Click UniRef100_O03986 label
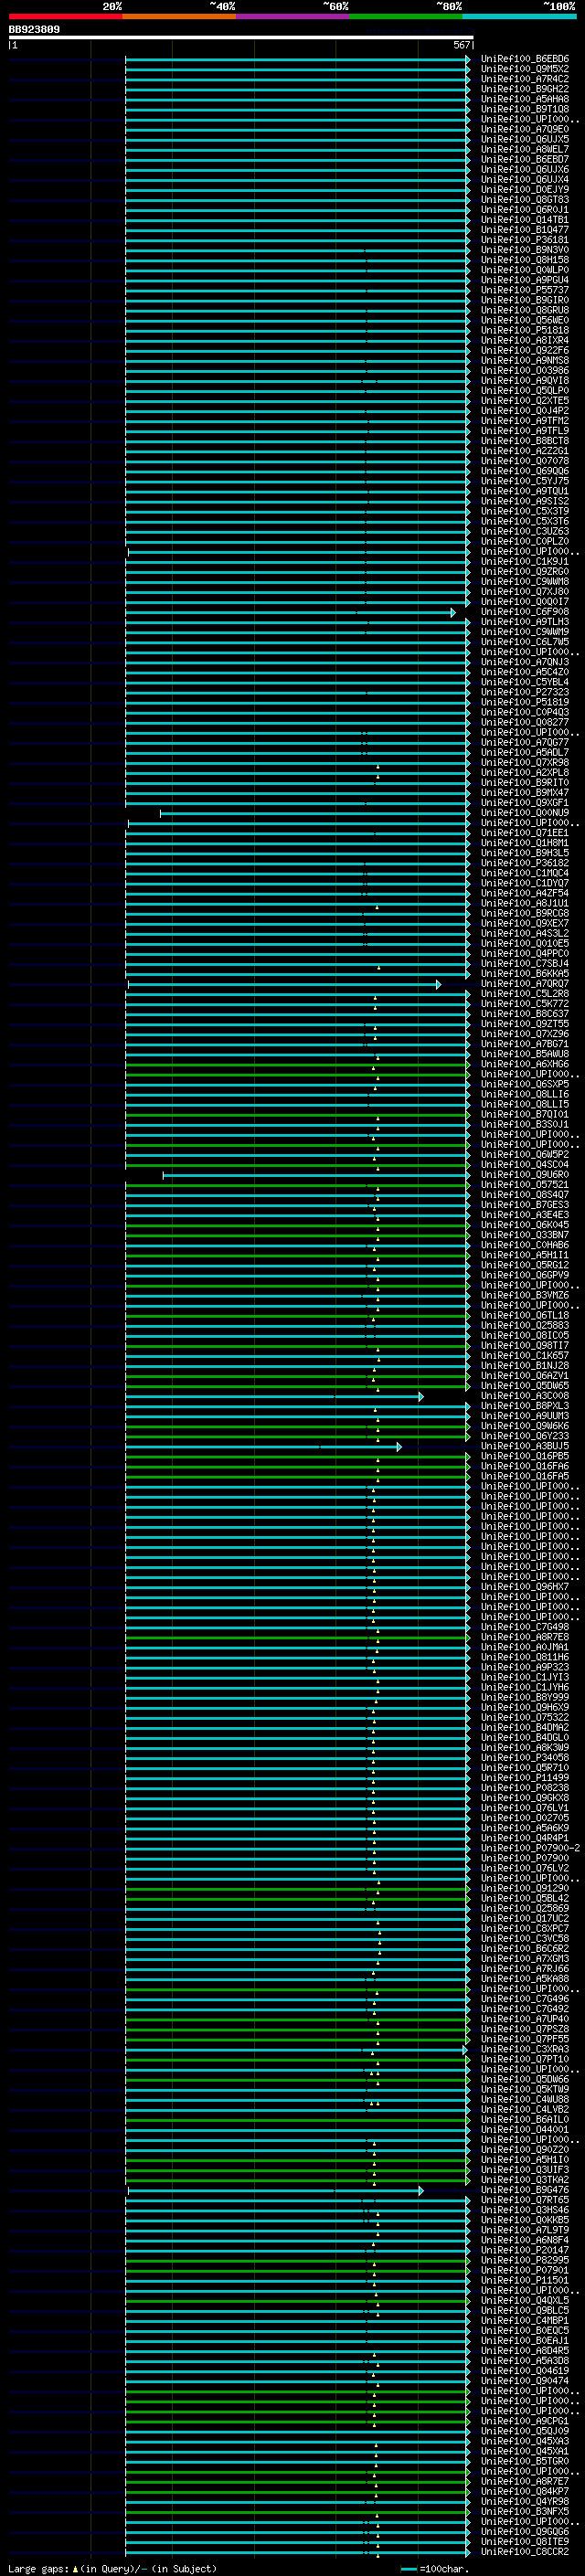Image resolution: width=585 pixels, height=2576 pixels. point(525,371)
